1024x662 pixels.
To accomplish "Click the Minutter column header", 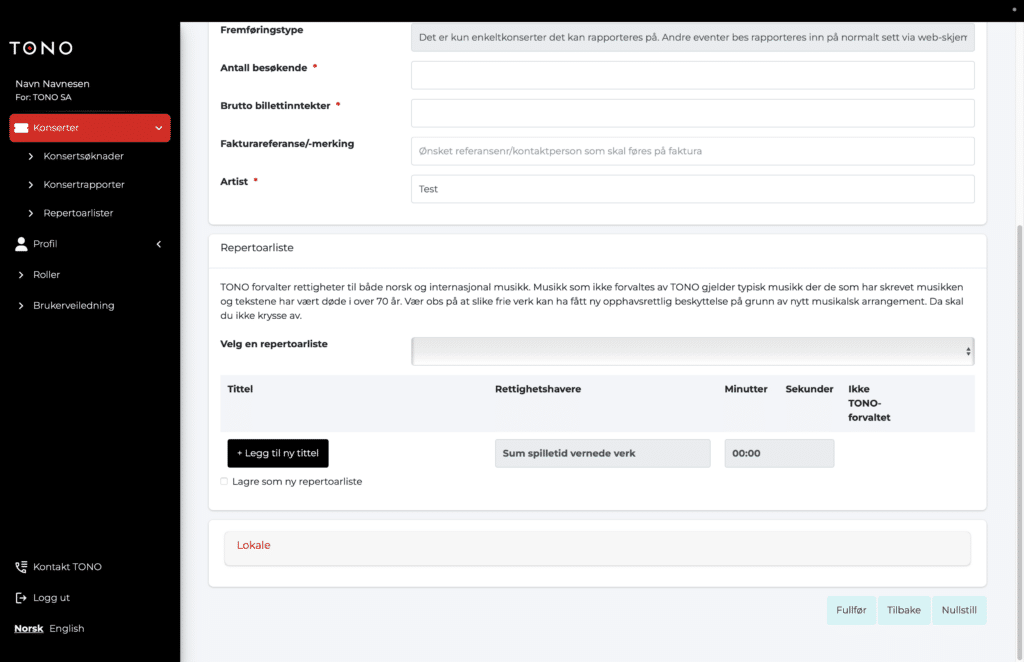I will [746, 389].
